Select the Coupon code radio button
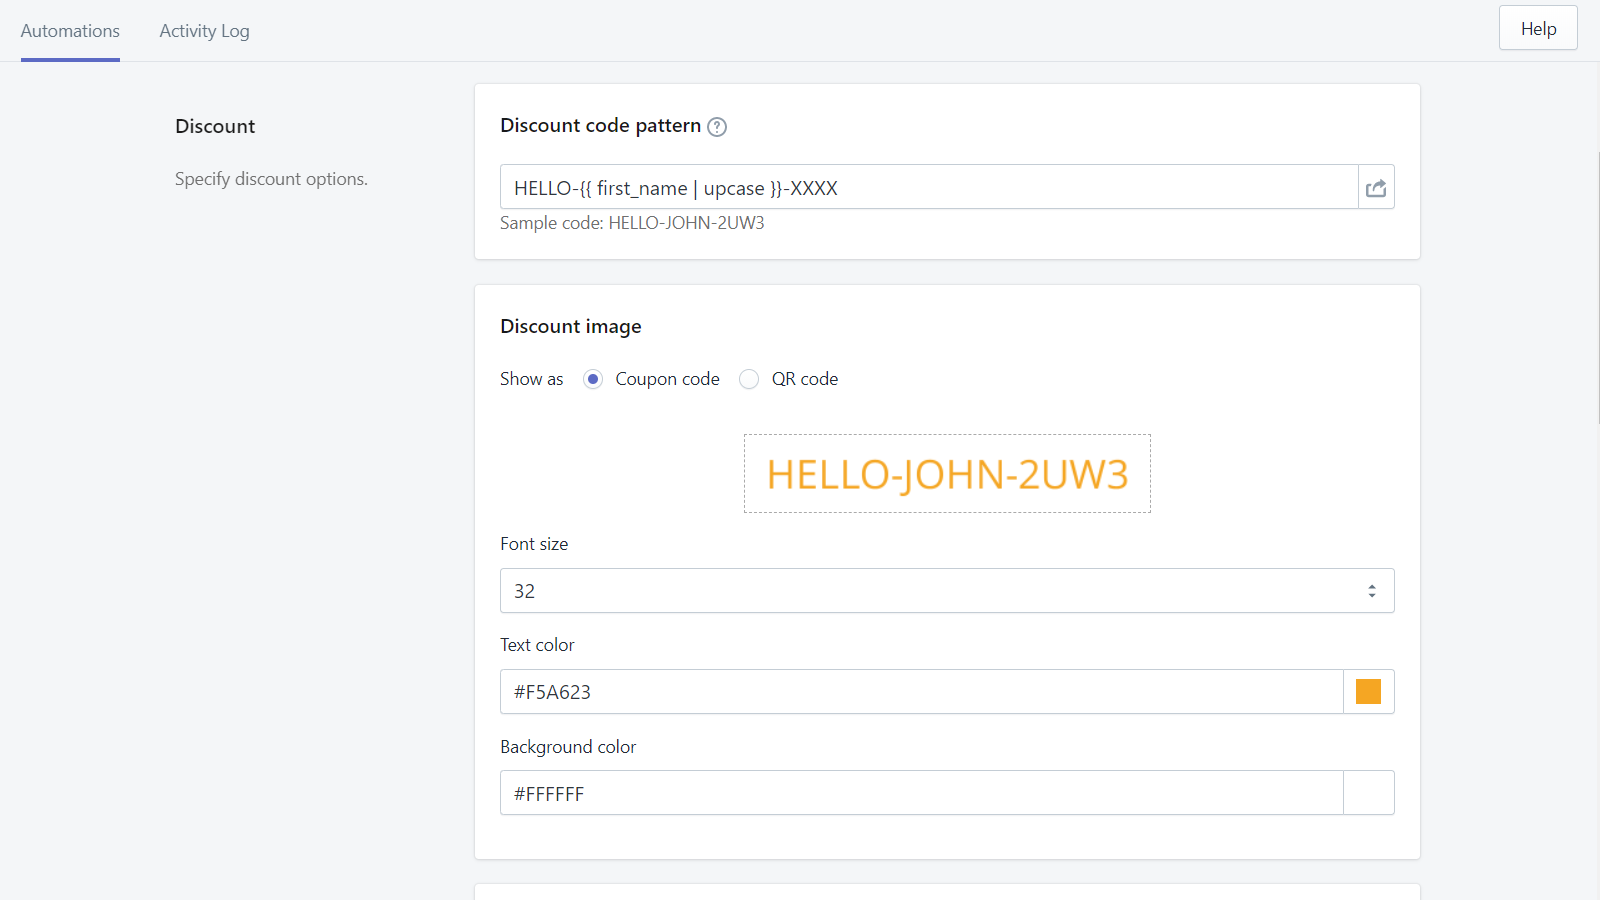Image resolution: width=1600 pixels, height=900 pixels. click(592, 379)
